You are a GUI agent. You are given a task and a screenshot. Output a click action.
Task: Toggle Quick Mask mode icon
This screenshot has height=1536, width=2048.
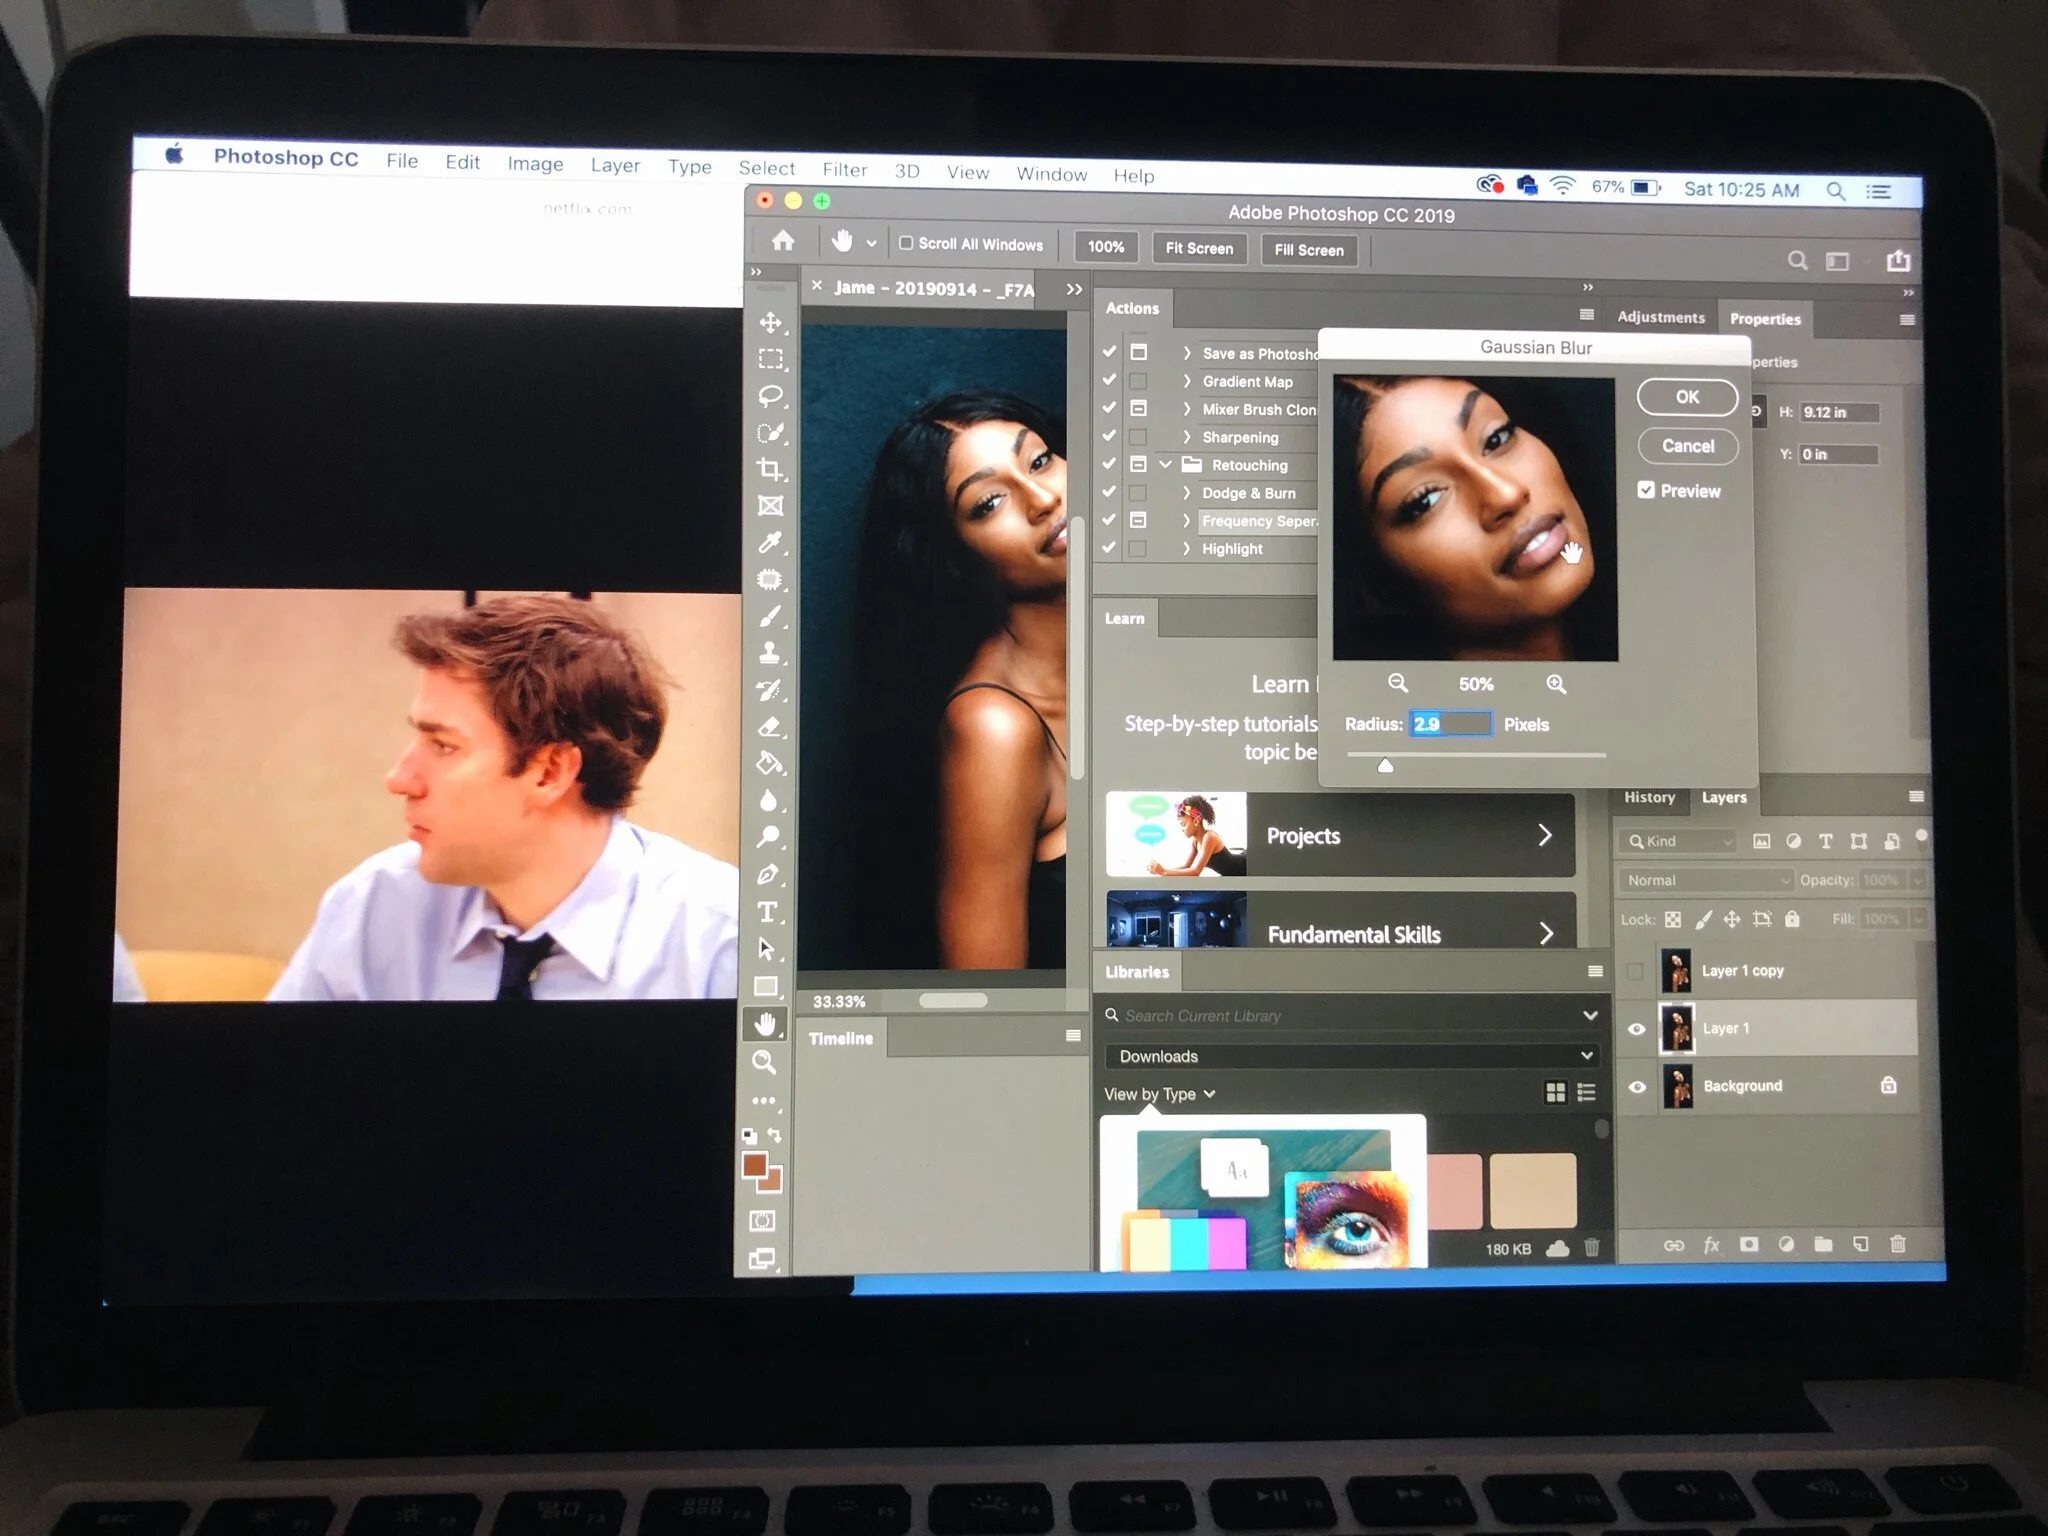[762, 1221]
